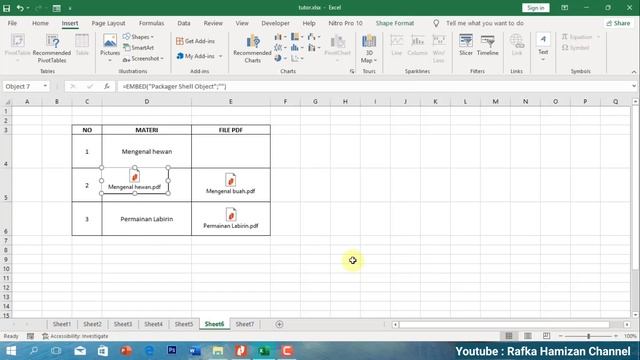Open PowerPoint from the taskbar
This screenshot has width=640, height=360.
click(x=126, y=351)
